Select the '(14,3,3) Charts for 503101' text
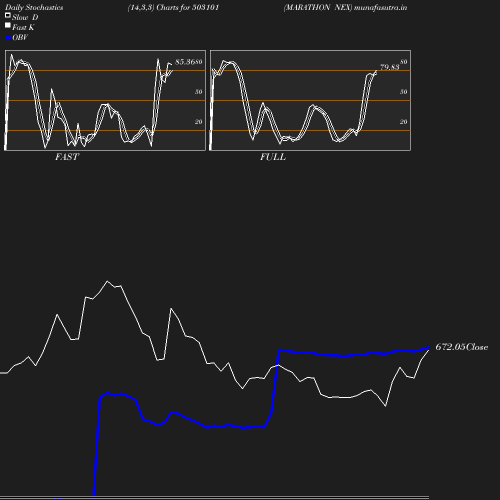500x500 pixels. point(173,8)
